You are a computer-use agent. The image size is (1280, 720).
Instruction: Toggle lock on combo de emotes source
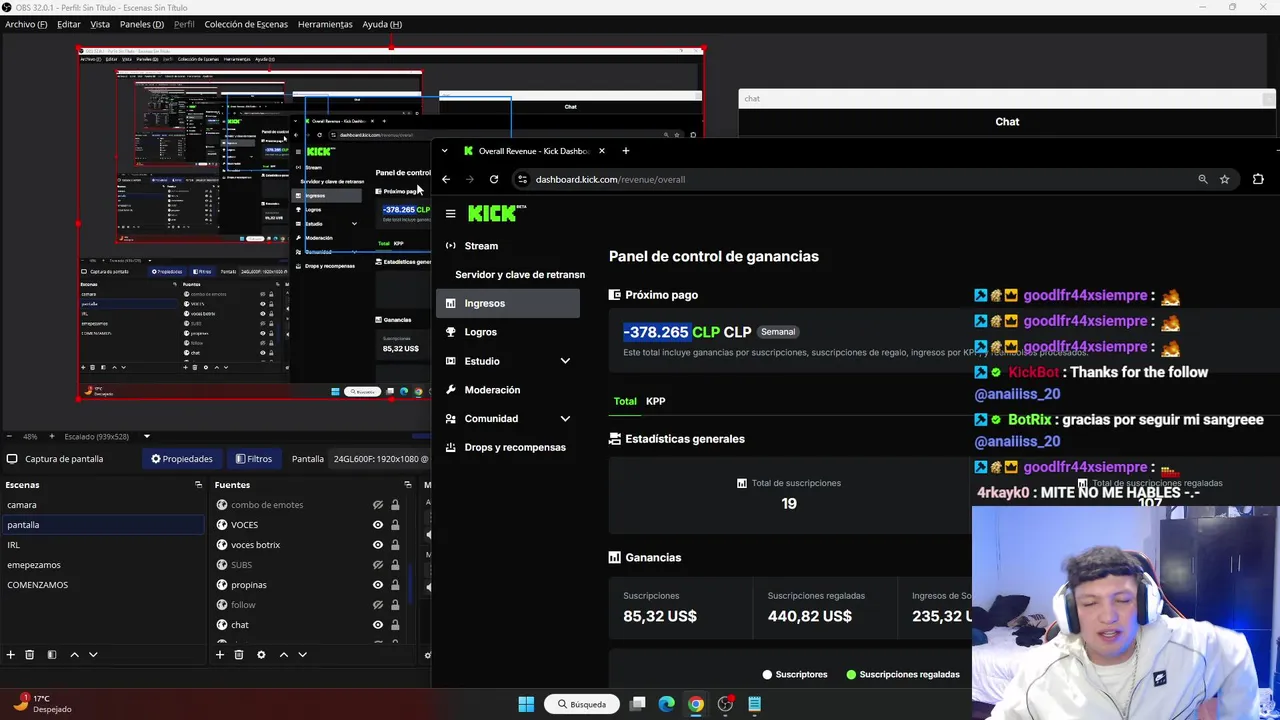click(395, 505)
